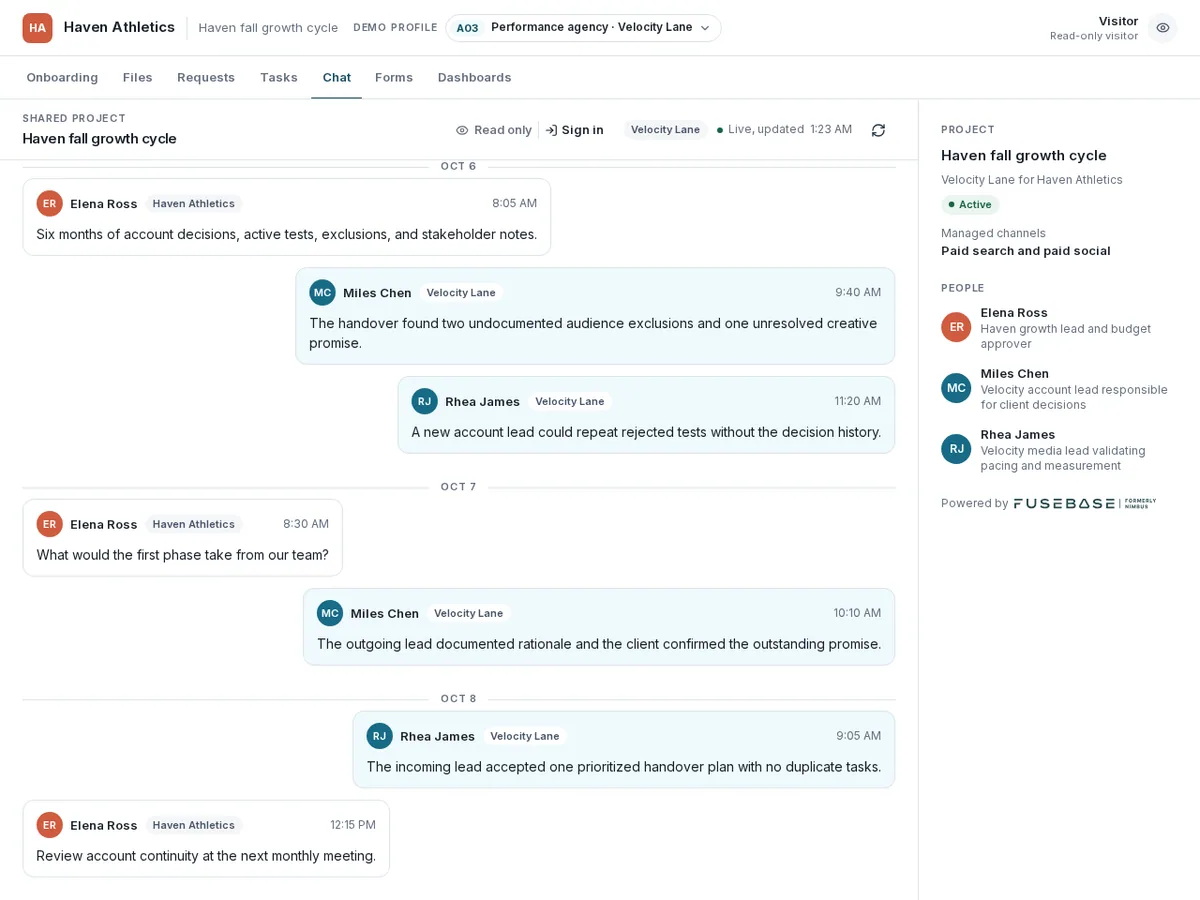
Task: Switch to the Requests tab
Action: click(206, 77)
